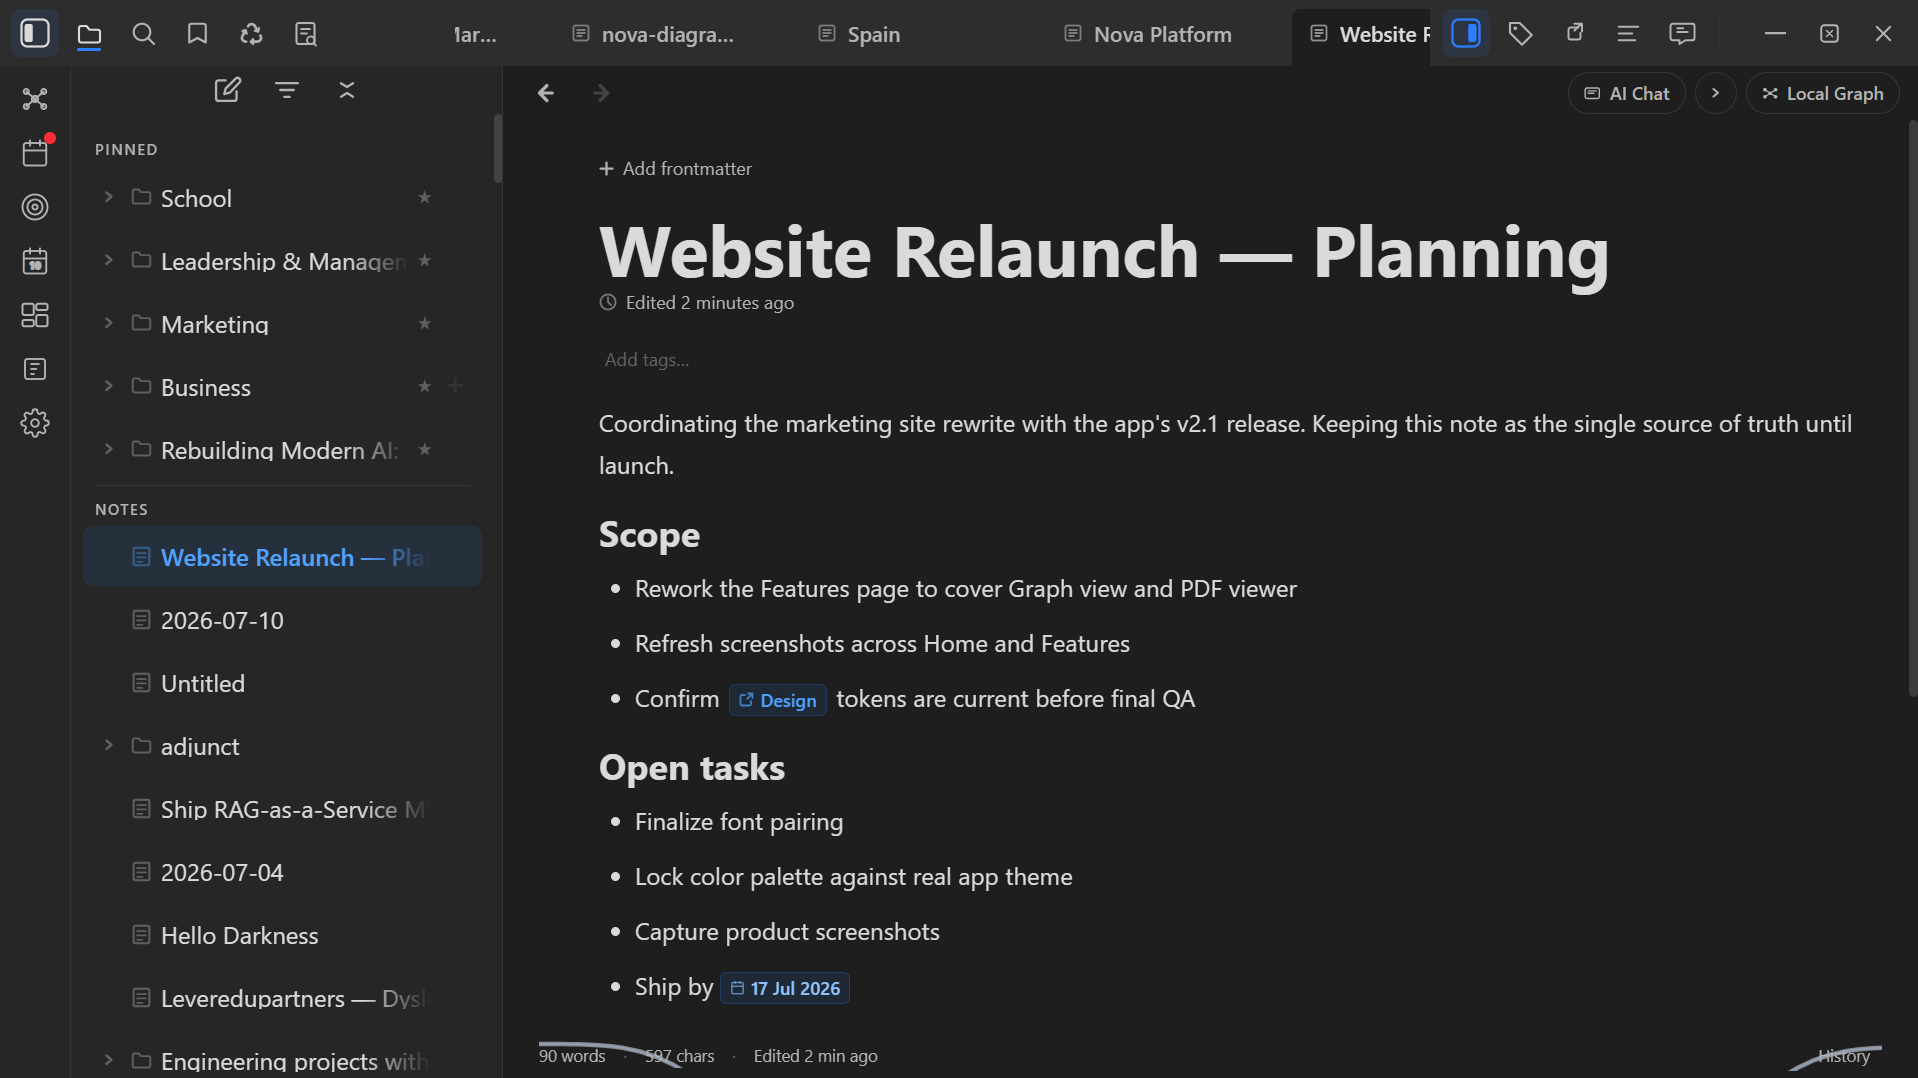Open the Ship RAG-as-a-Service note
The image size is (1918, 1078).
(283, 809)
